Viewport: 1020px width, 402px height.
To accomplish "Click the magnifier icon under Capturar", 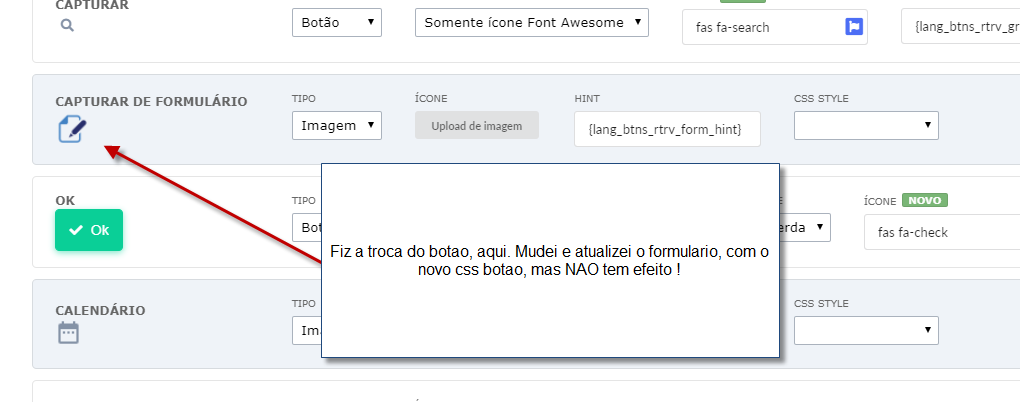I will coord(67,27).
